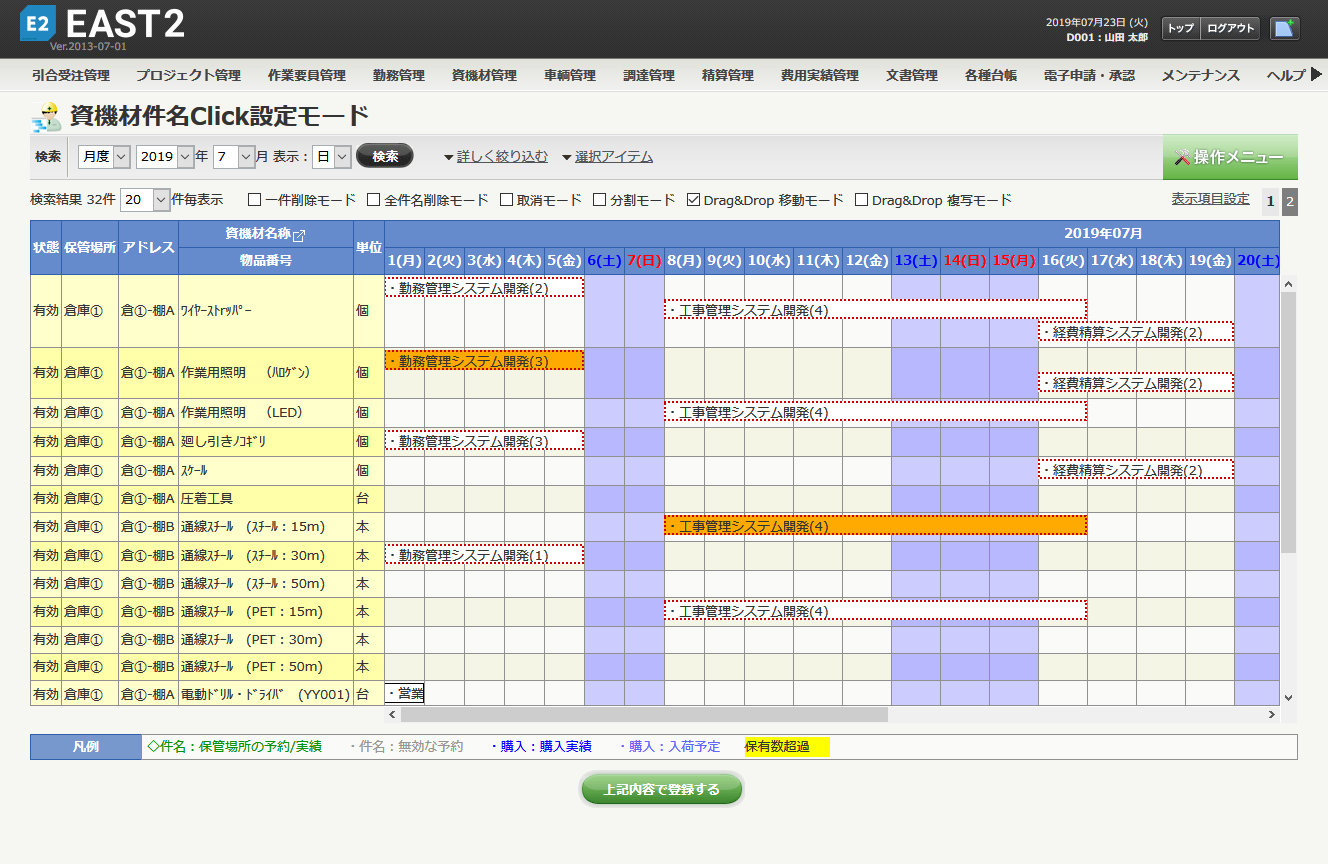This screenshot has width=1328, height=864.
Task: Click horizontal scrollbar left arrow
Action: point(392,715)
